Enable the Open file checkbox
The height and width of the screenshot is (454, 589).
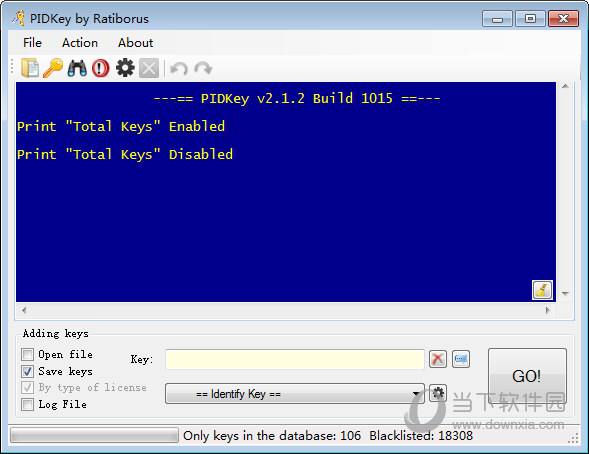point(27,354)
